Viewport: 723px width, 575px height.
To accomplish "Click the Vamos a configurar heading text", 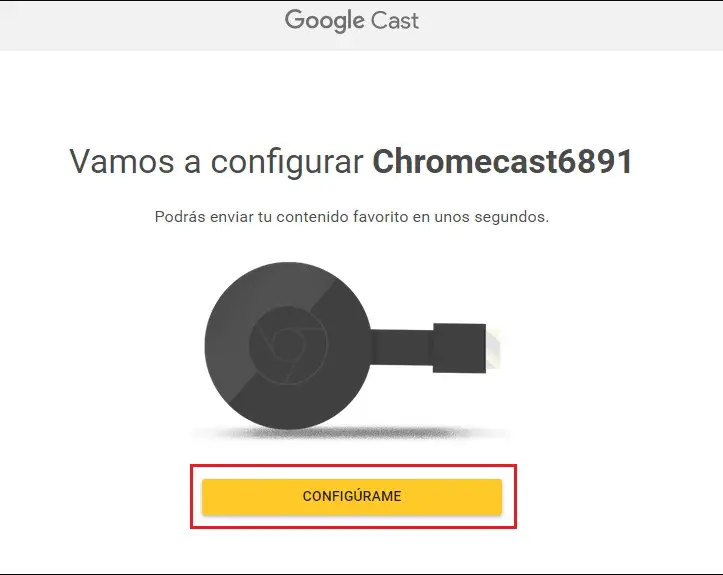I will click(x=216, y=163).
